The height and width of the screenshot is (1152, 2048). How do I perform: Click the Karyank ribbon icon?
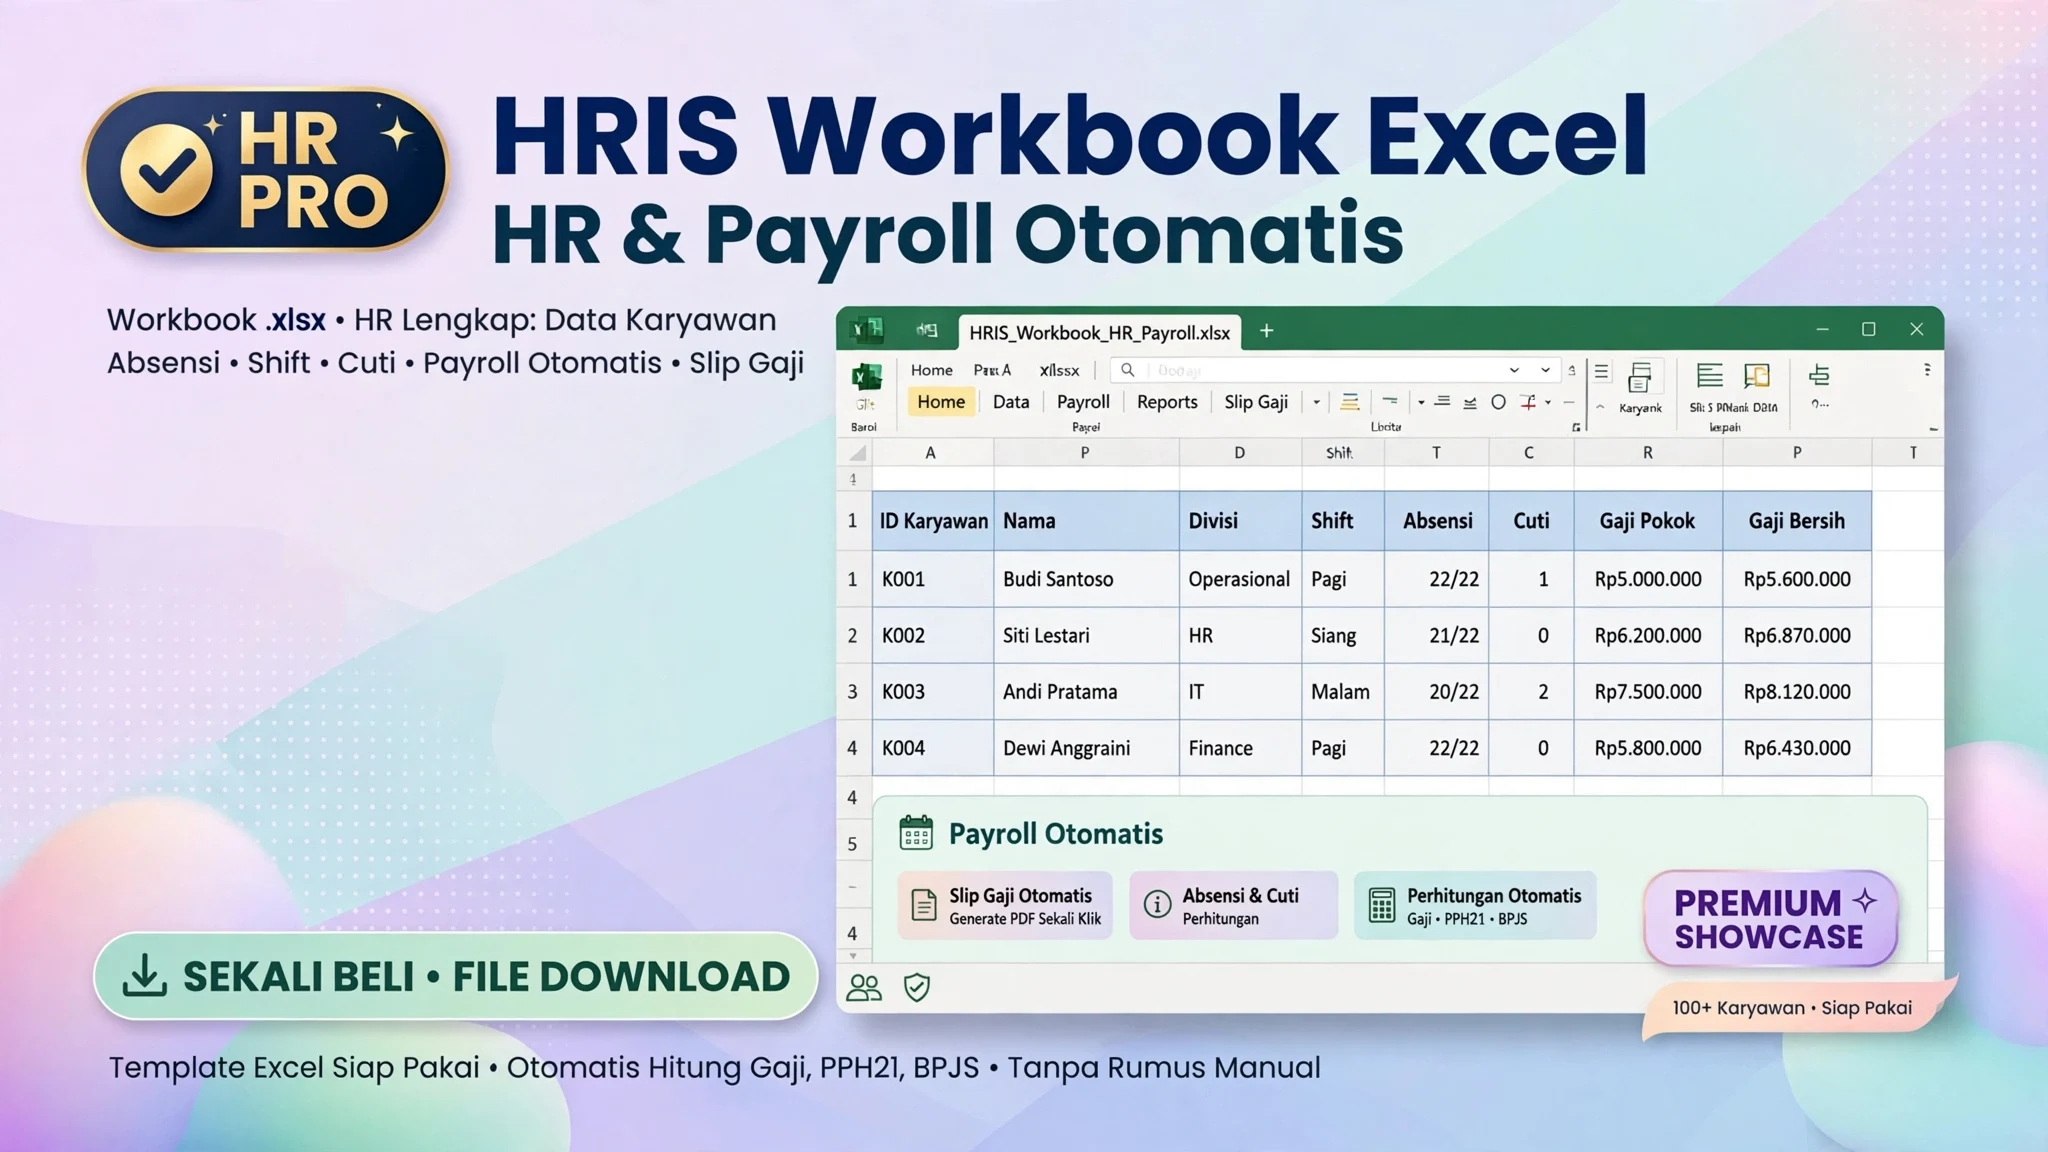tap(1640, 378)
